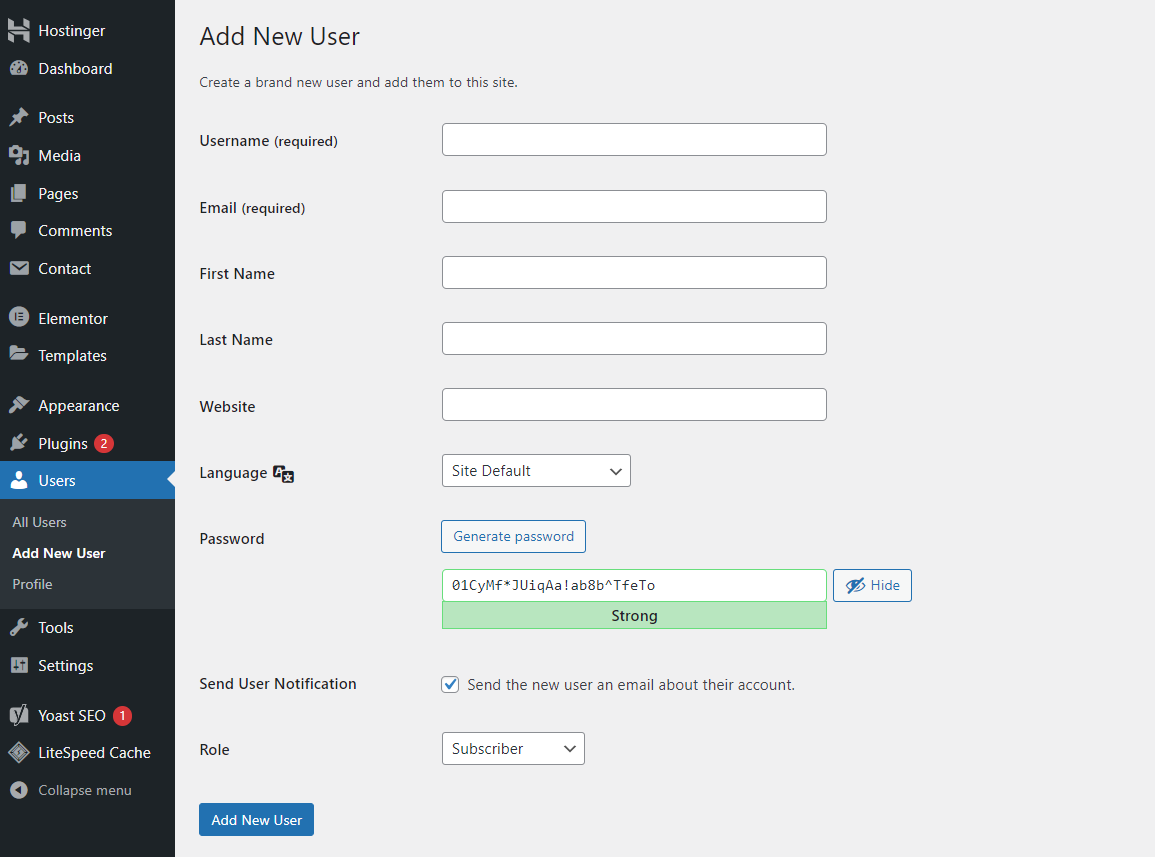Expand the Role Subscriber dropdown
The height and width of the screenshot is (857, 1155).
[x=513, y=749]
